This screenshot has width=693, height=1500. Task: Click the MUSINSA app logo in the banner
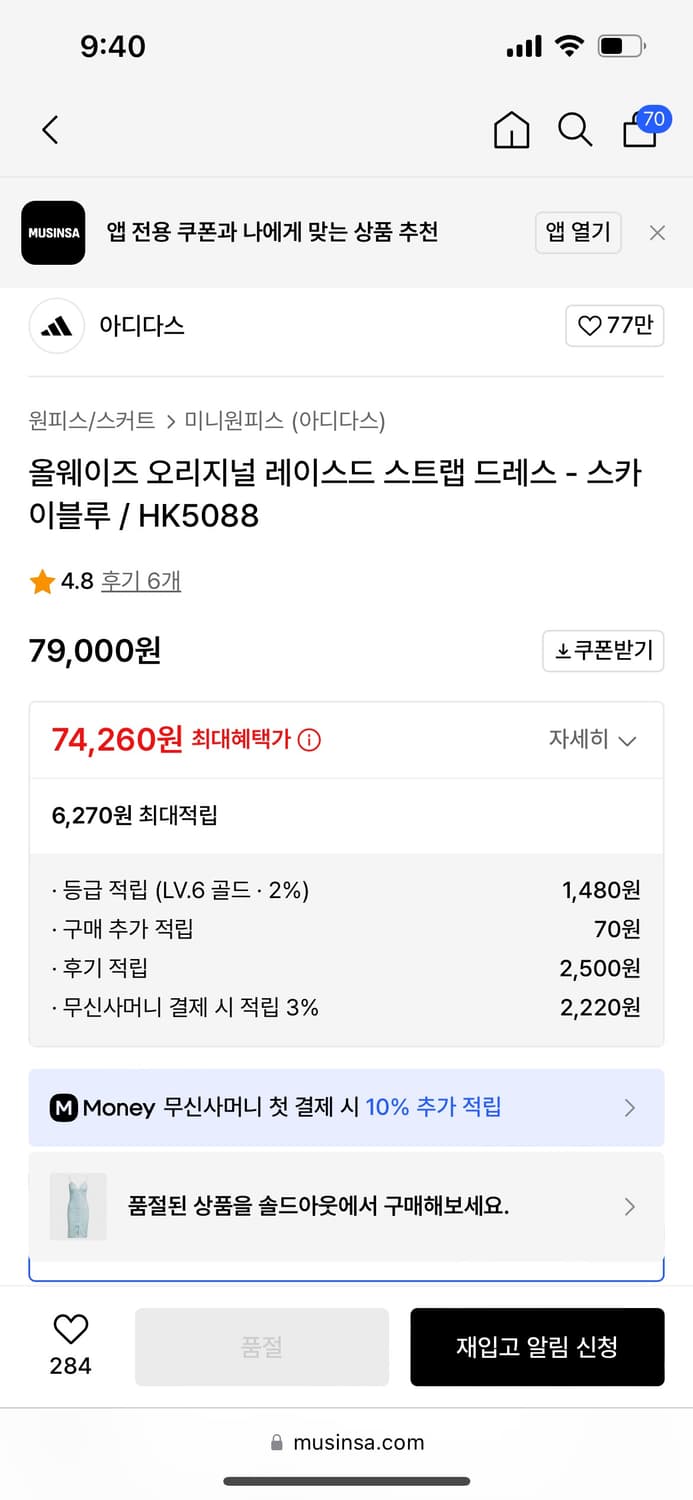click(53, 232)
